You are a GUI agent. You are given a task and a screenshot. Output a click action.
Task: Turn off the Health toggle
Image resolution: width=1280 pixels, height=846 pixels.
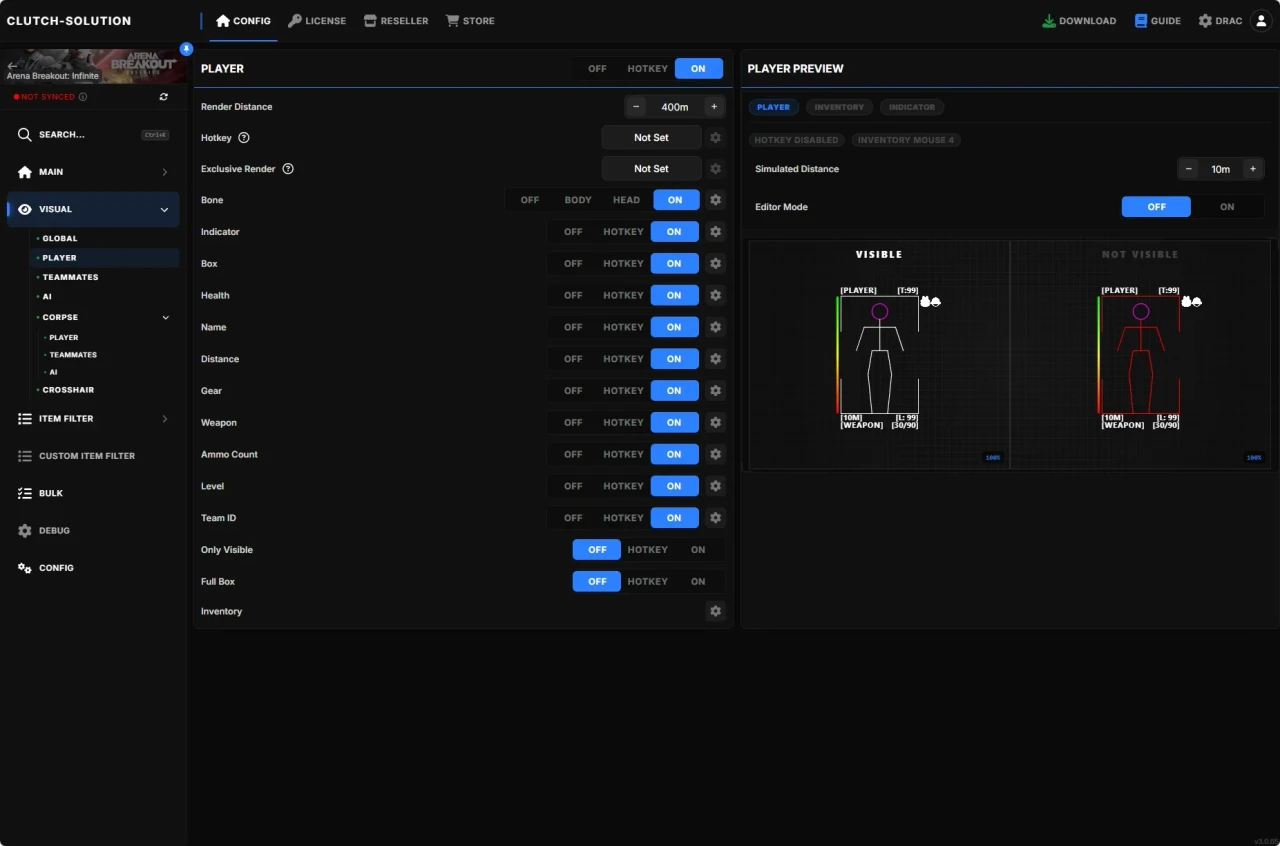pos(572,295)
